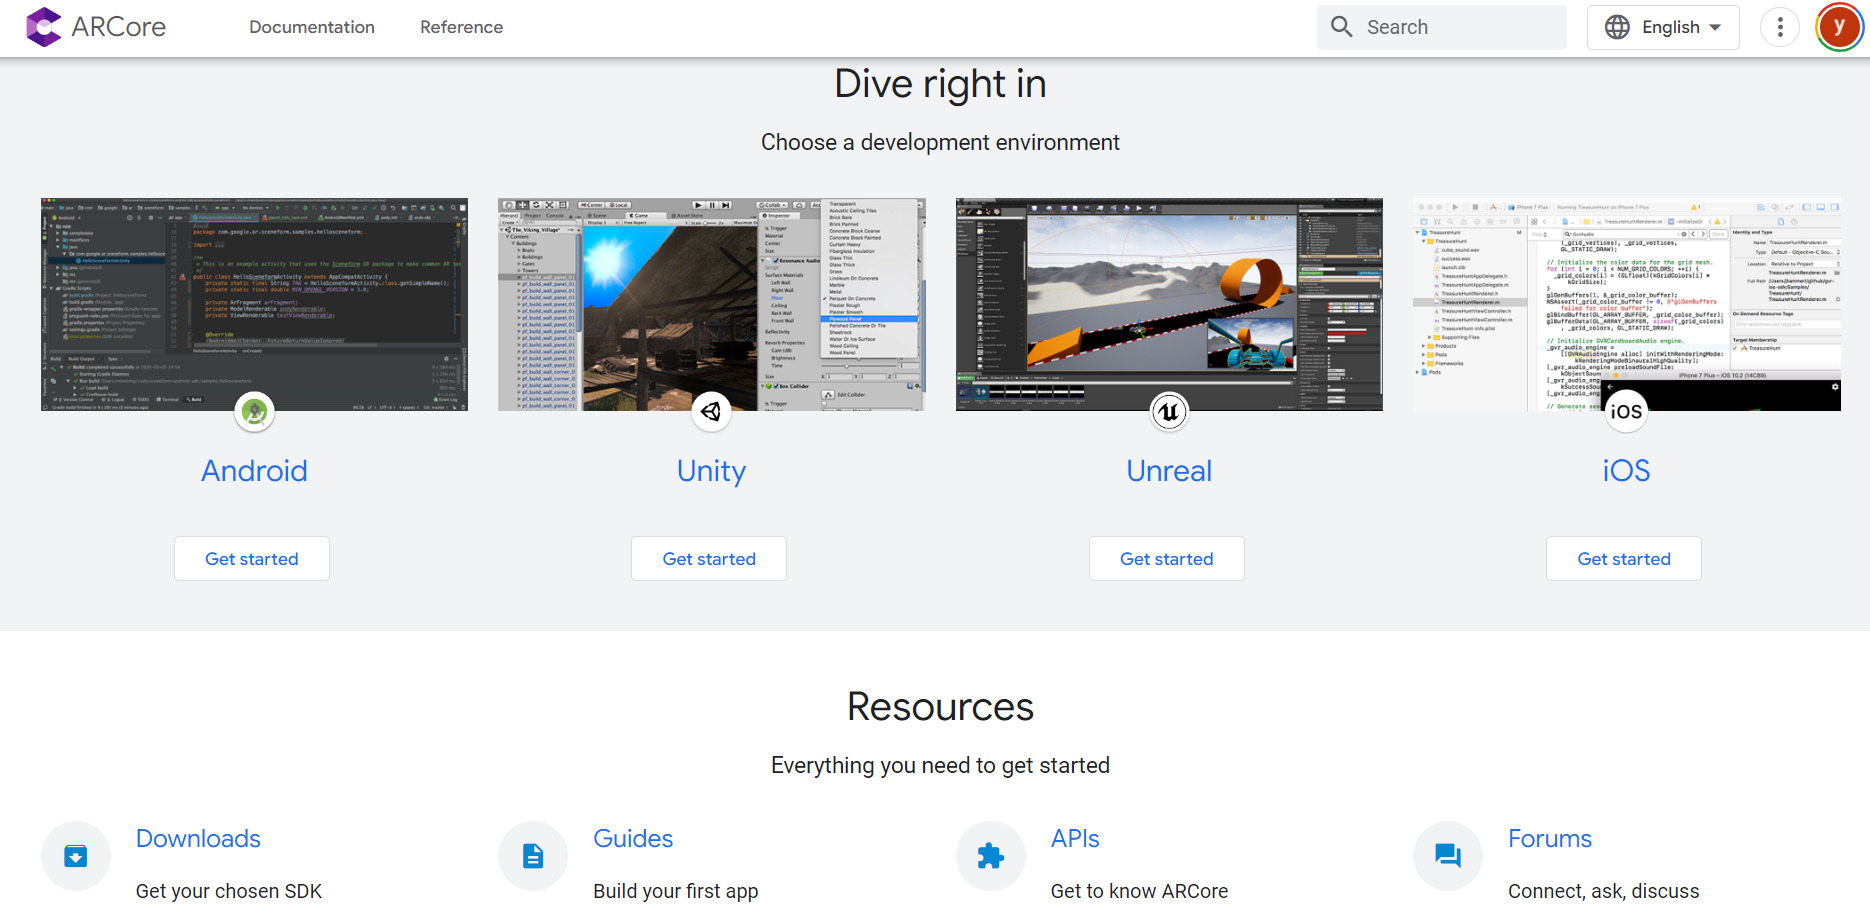Click Get started under Unity
This screenshot has width=1870, height=920.
(x=709, y=559)
